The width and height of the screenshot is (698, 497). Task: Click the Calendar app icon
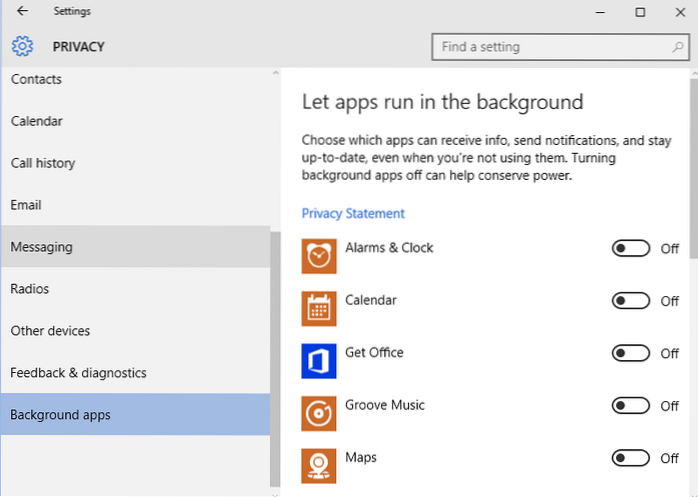click(319, 308)
